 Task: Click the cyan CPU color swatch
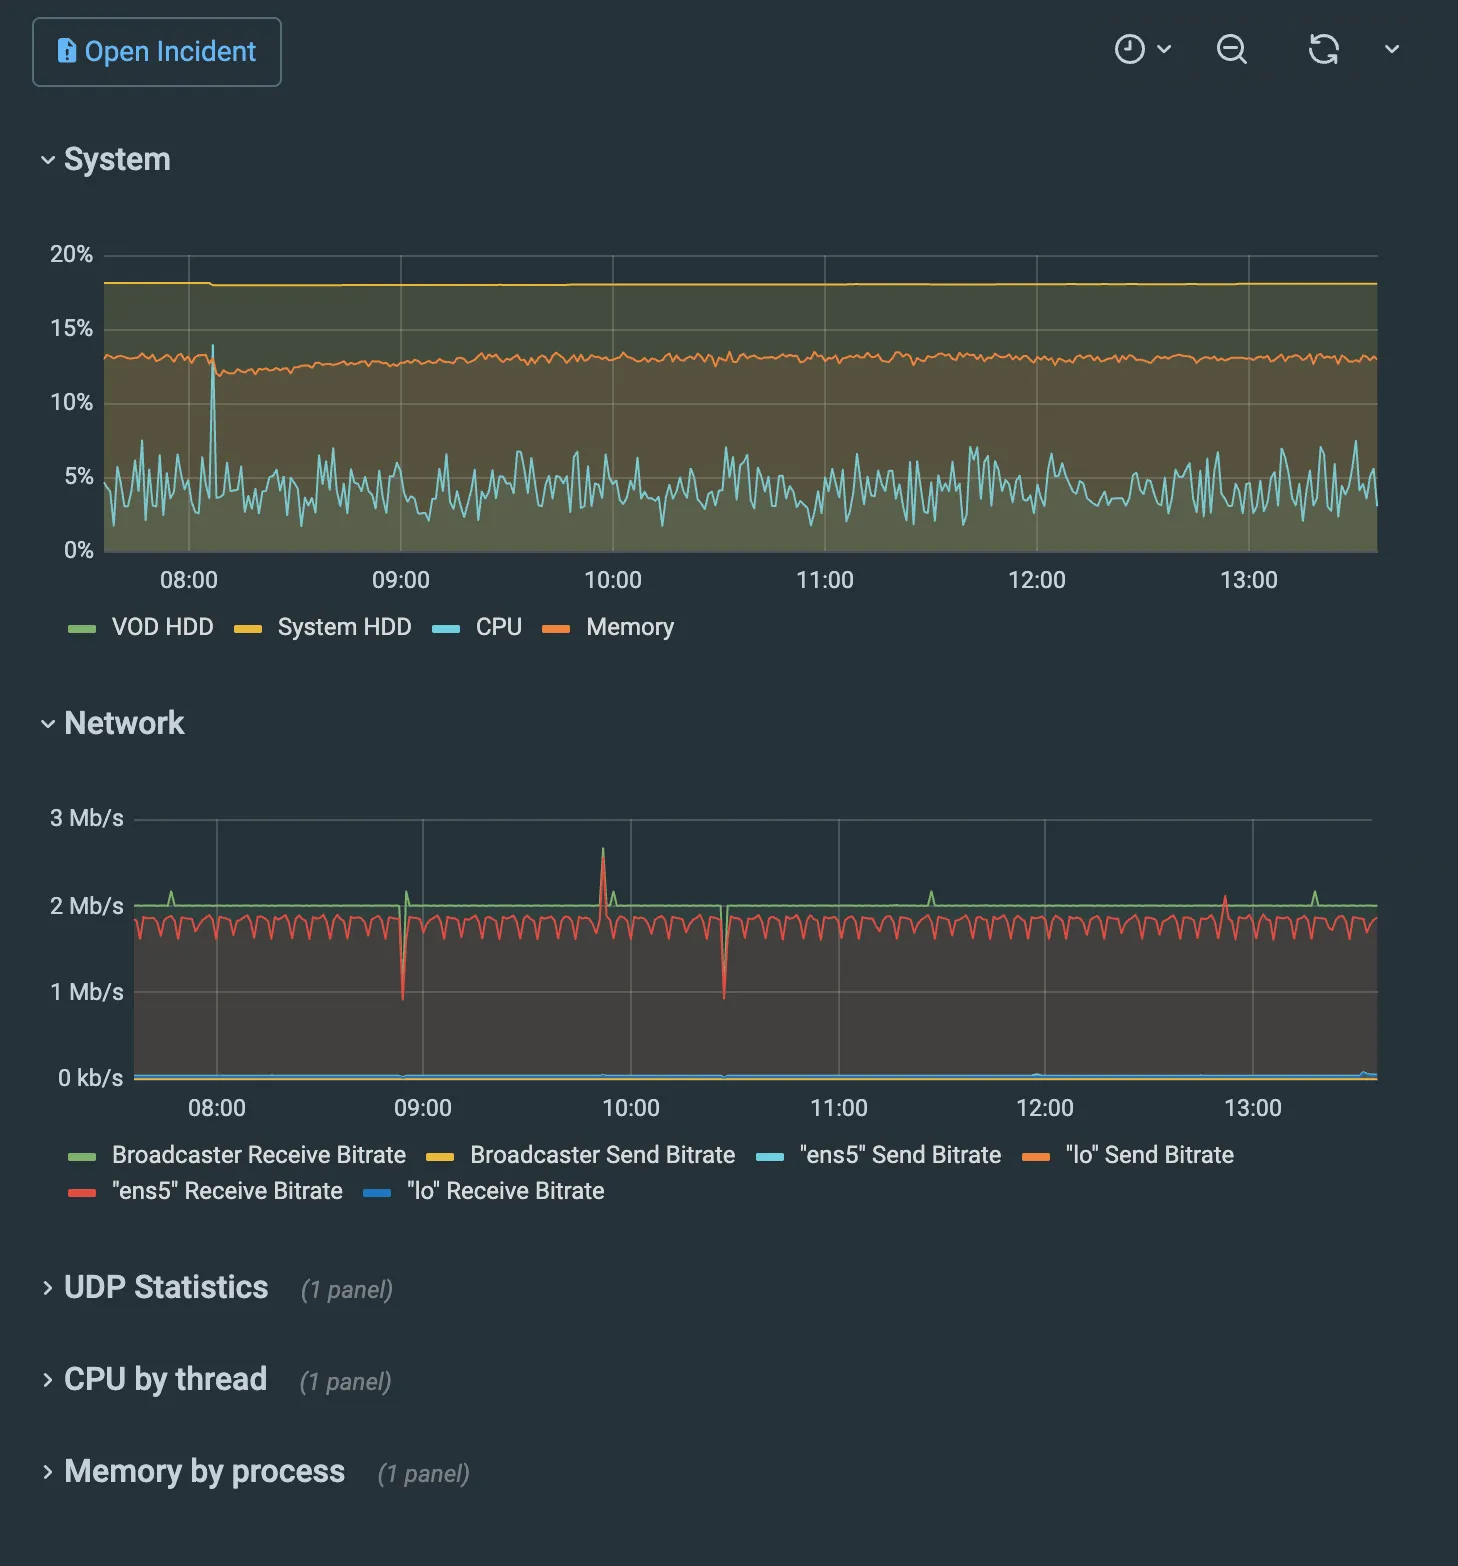coord(446,629)
